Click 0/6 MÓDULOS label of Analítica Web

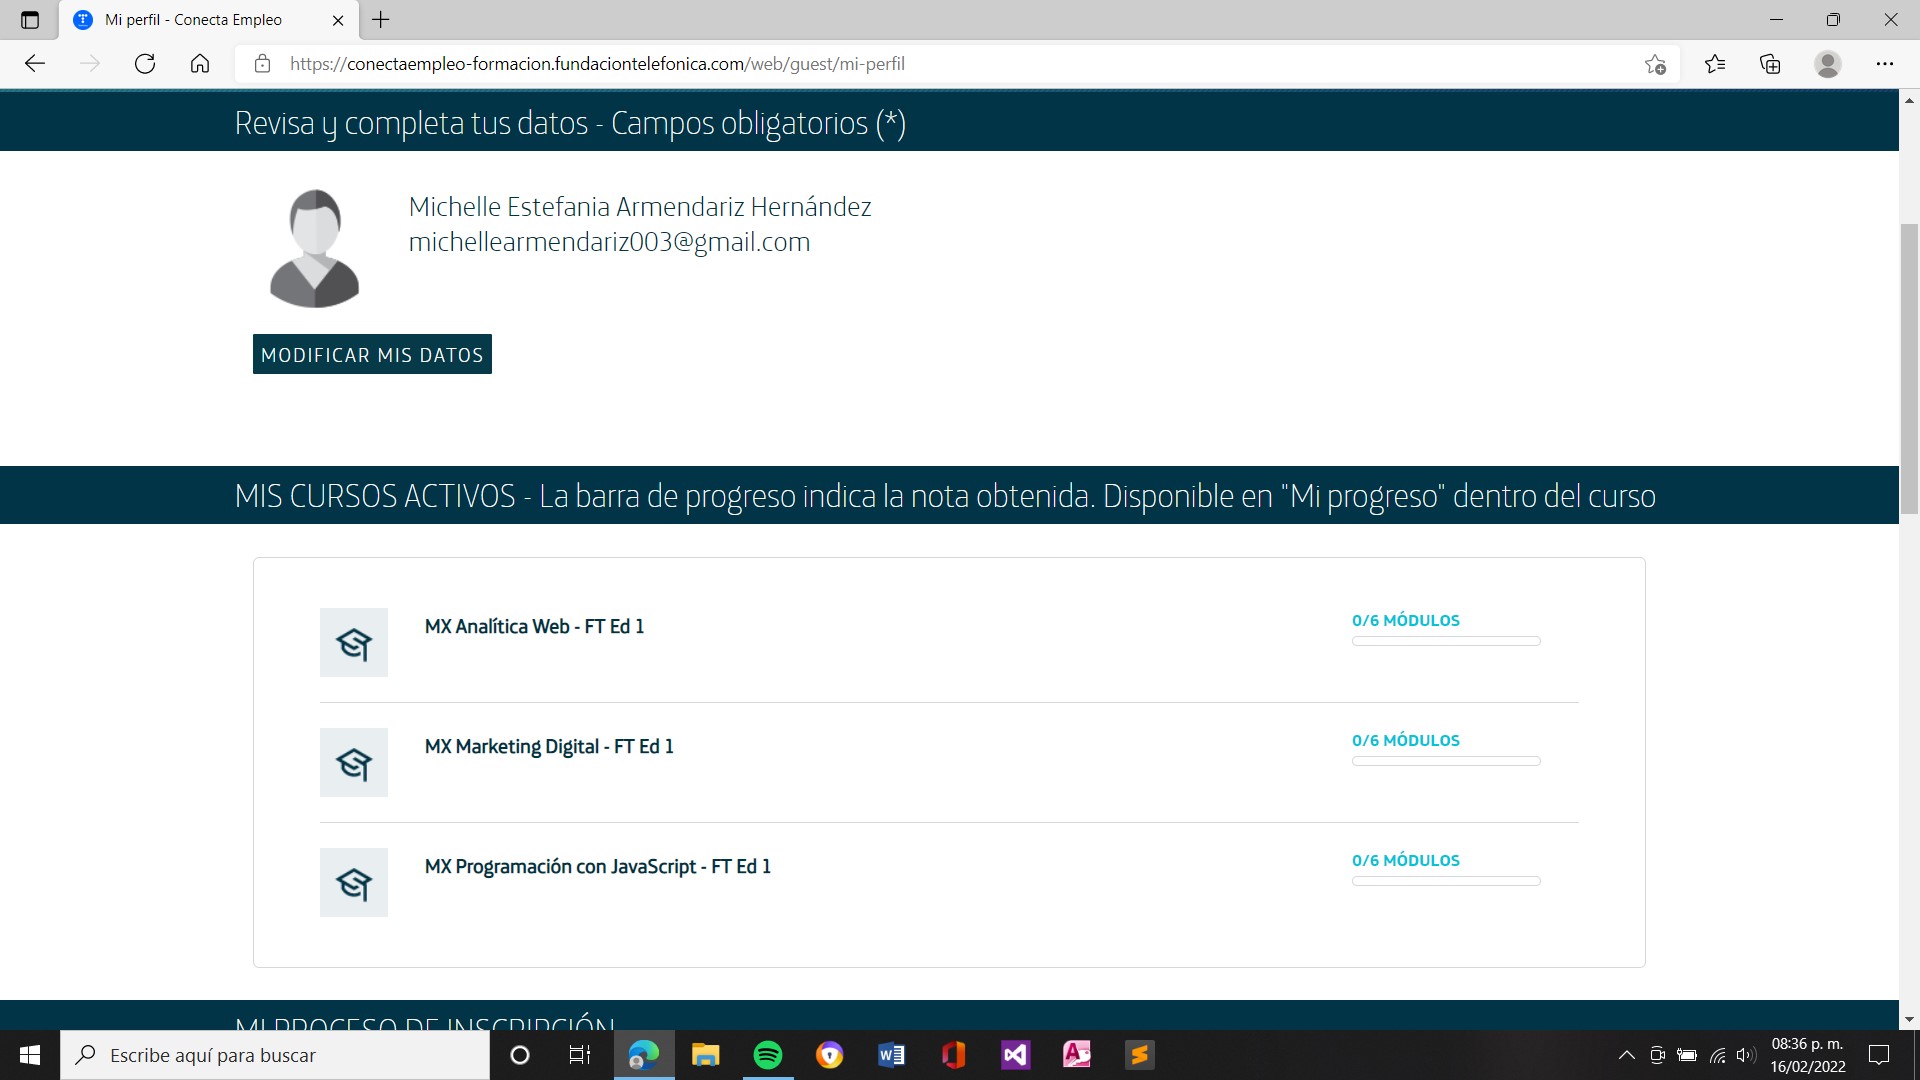tap(1406, 620)
